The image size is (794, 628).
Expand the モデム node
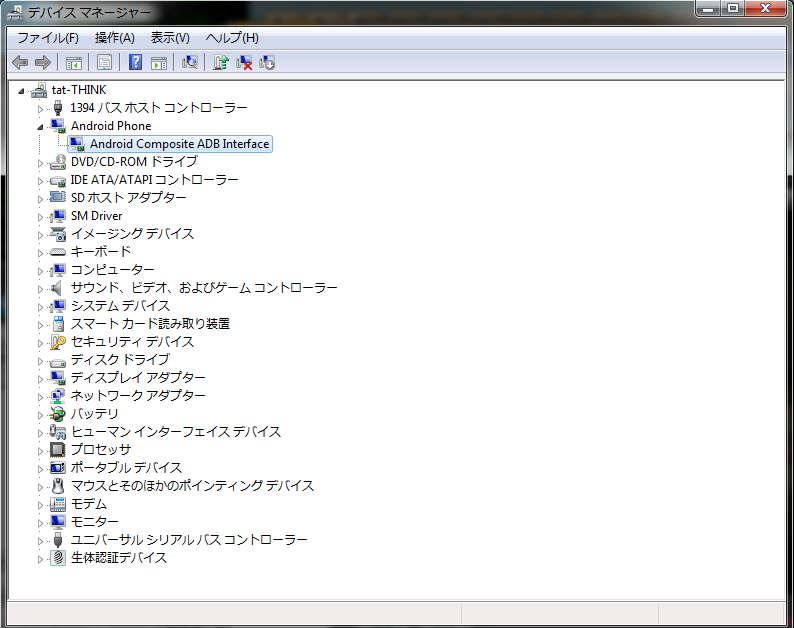coord(40,505)
